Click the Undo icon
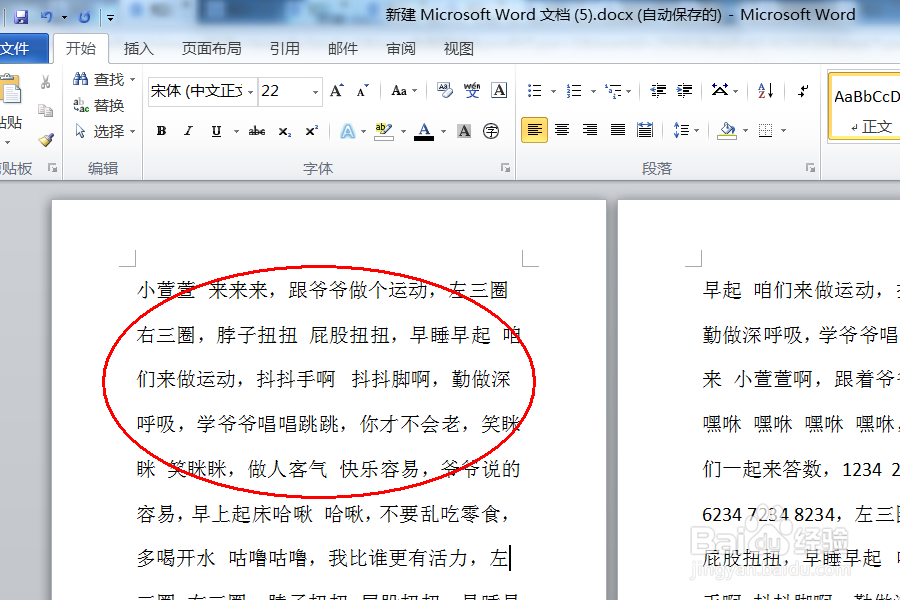The image size is (900, 600). (x=47, y=17)
